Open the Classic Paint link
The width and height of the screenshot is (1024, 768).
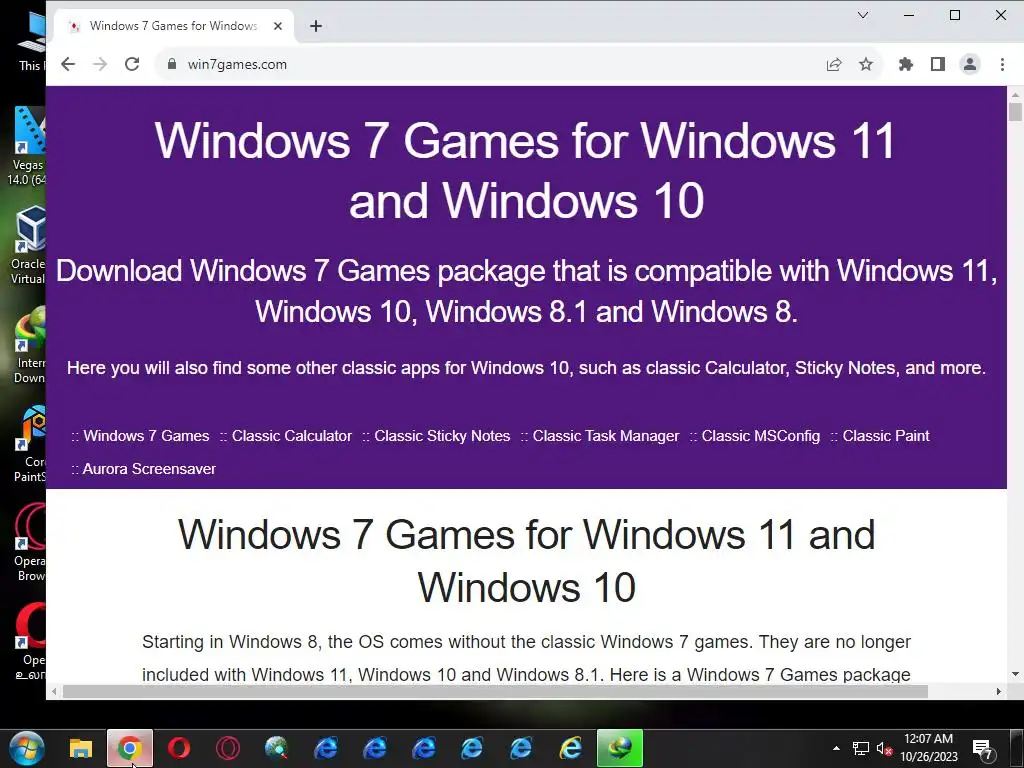pyautogui.click(x=886, y=436)
